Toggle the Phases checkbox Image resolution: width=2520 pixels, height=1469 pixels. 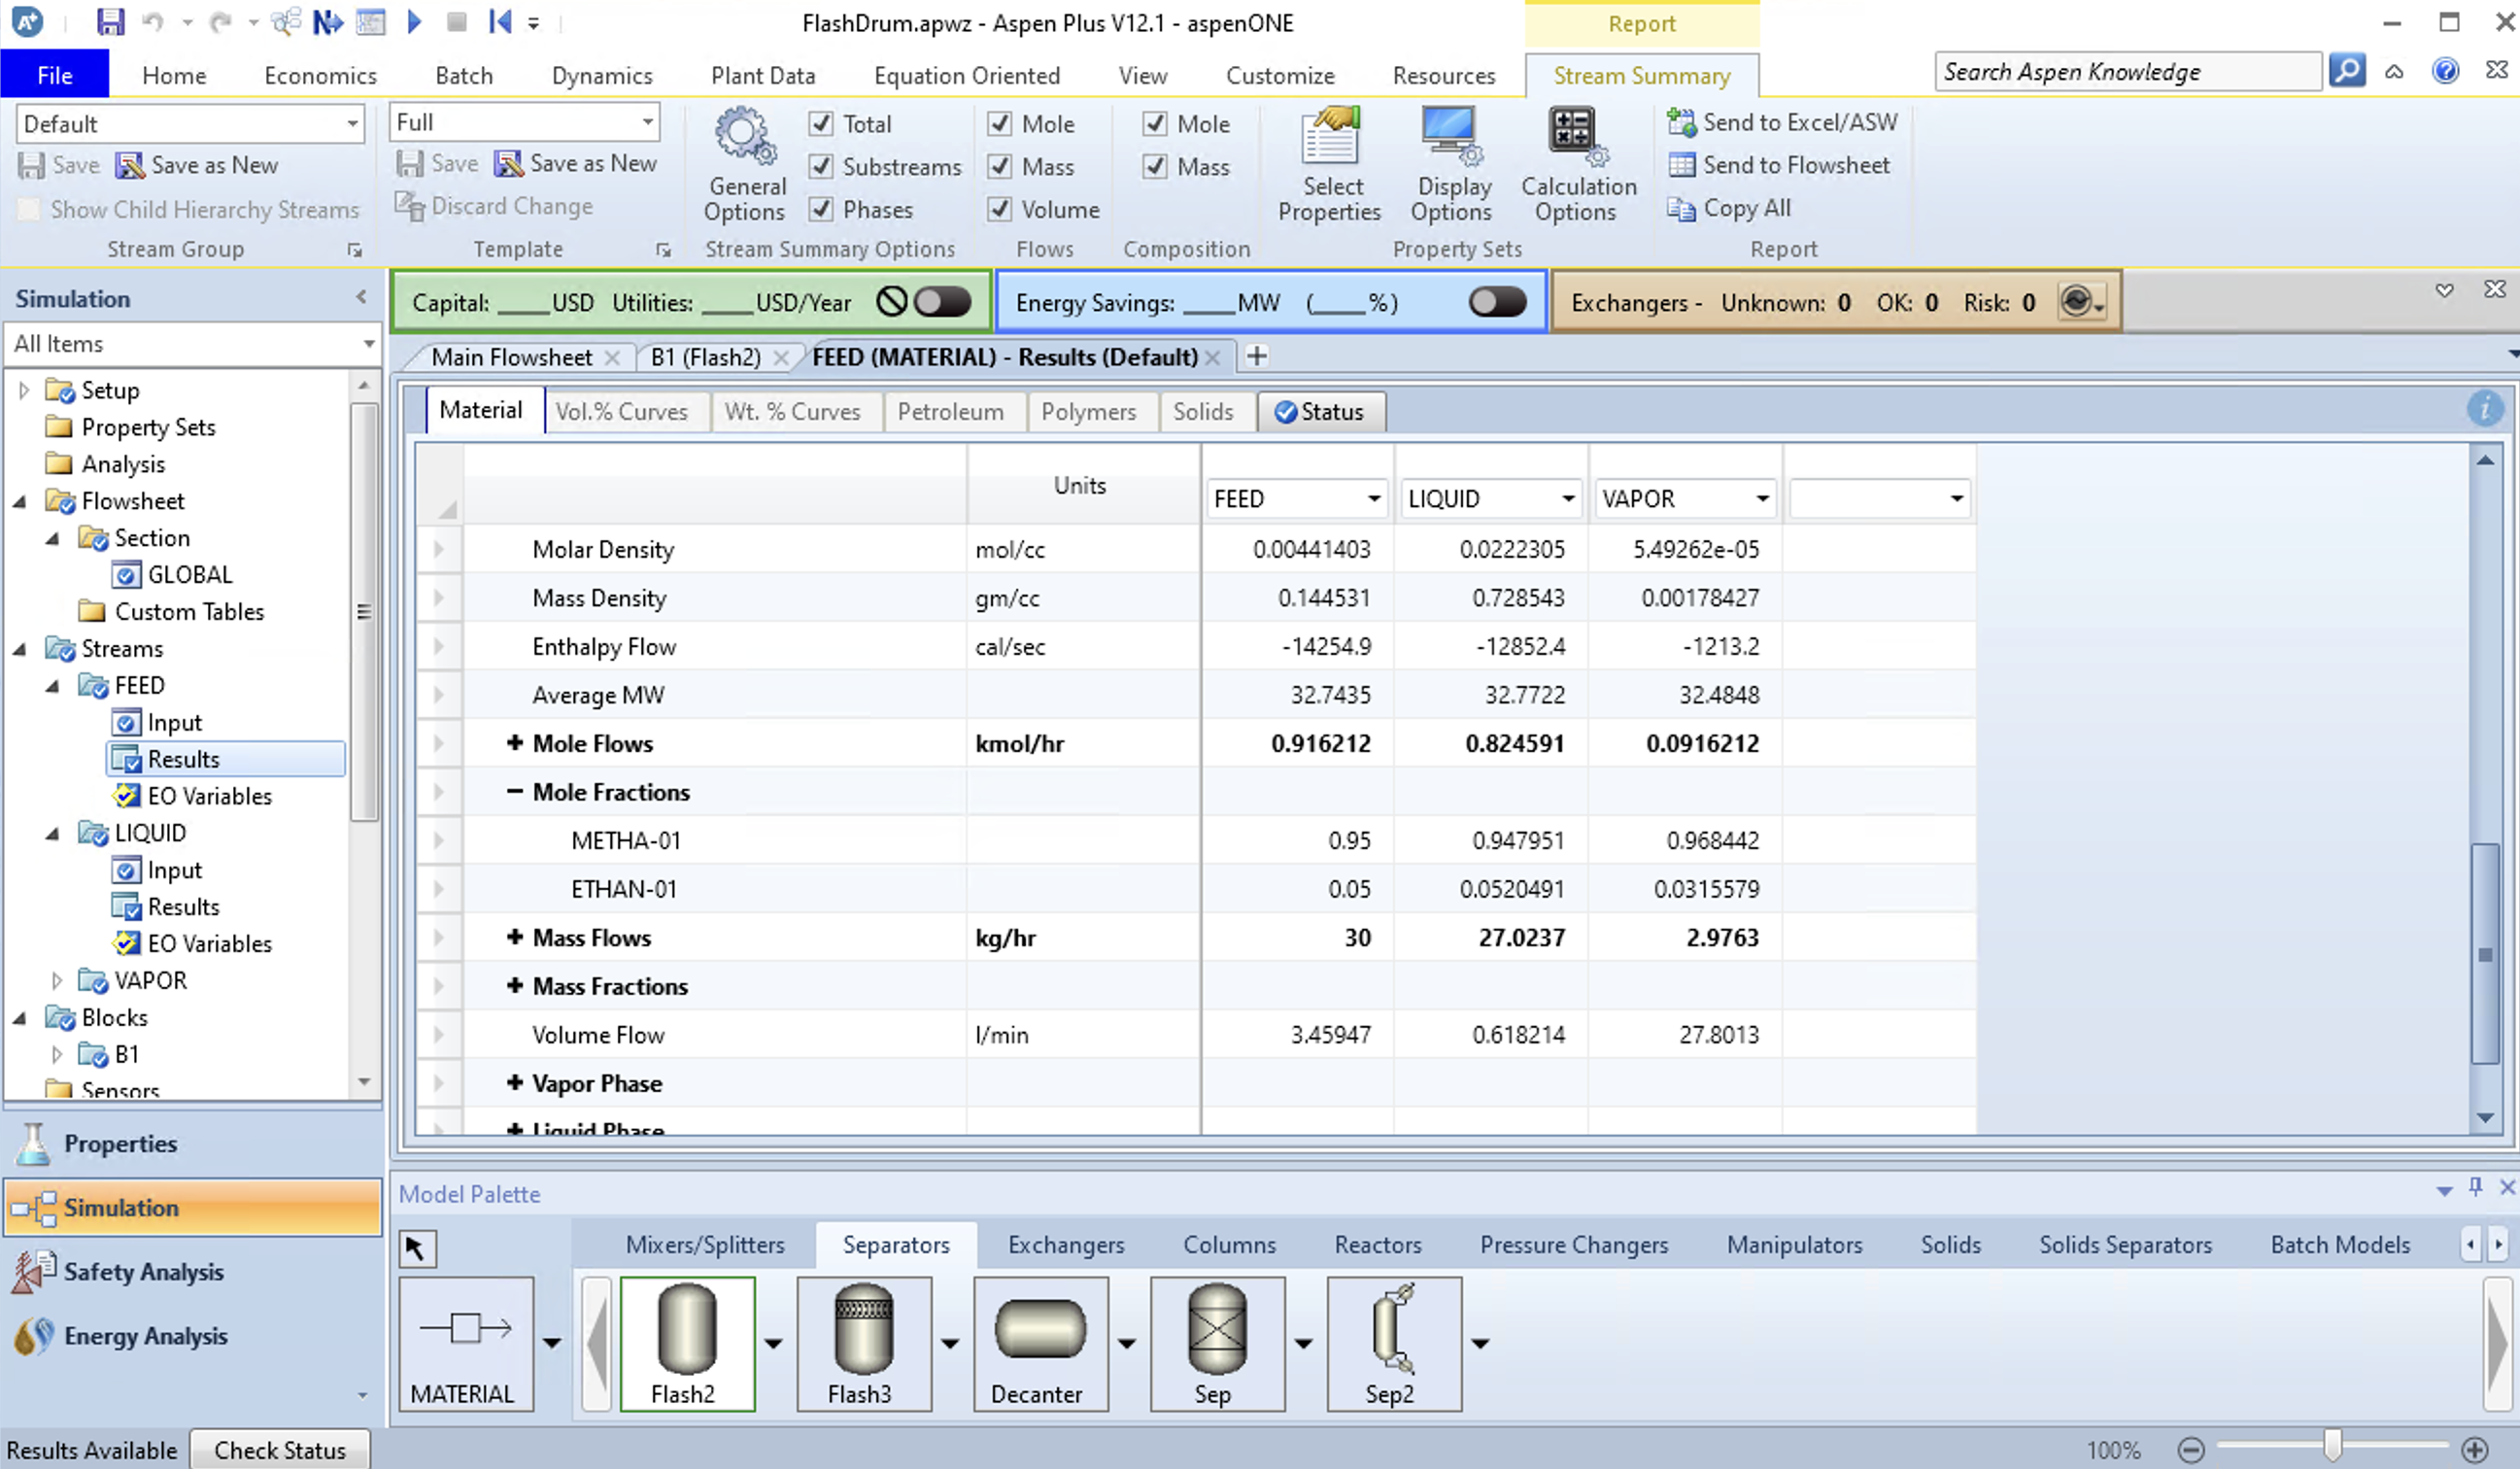coord(821,209)
